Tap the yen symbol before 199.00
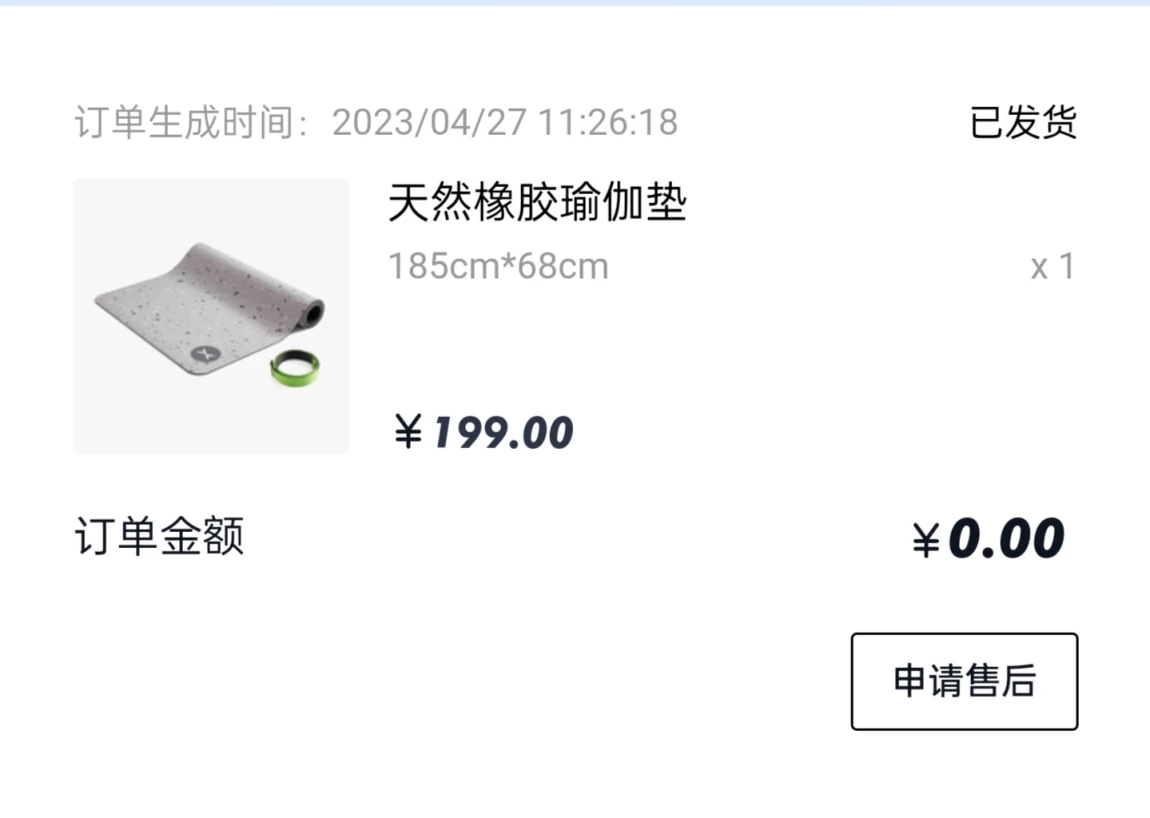1150x818 pixels. [408, 431]
